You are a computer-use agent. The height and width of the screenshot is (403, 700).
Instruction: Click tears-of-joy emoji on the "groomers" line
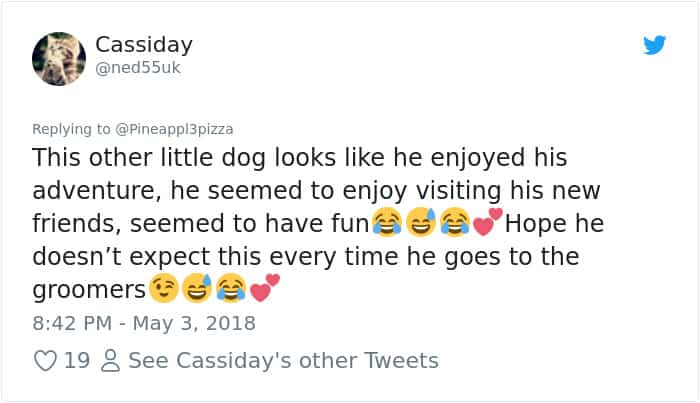pos(230,290)
